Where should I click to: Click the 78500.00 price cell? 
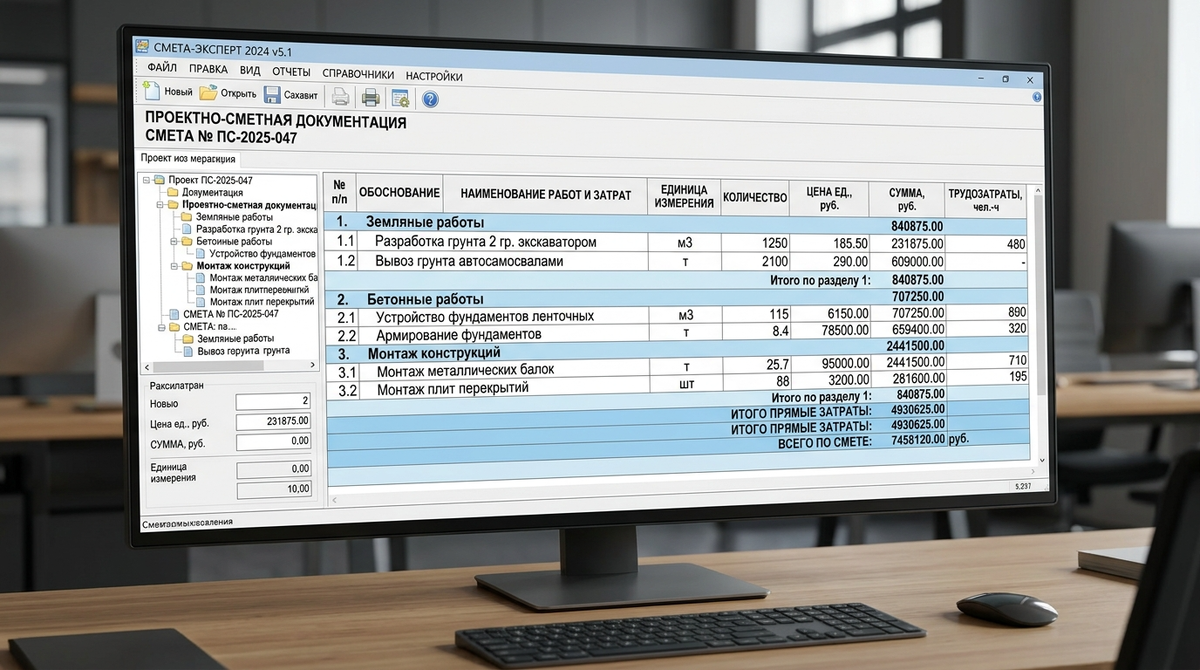(830, 331)
